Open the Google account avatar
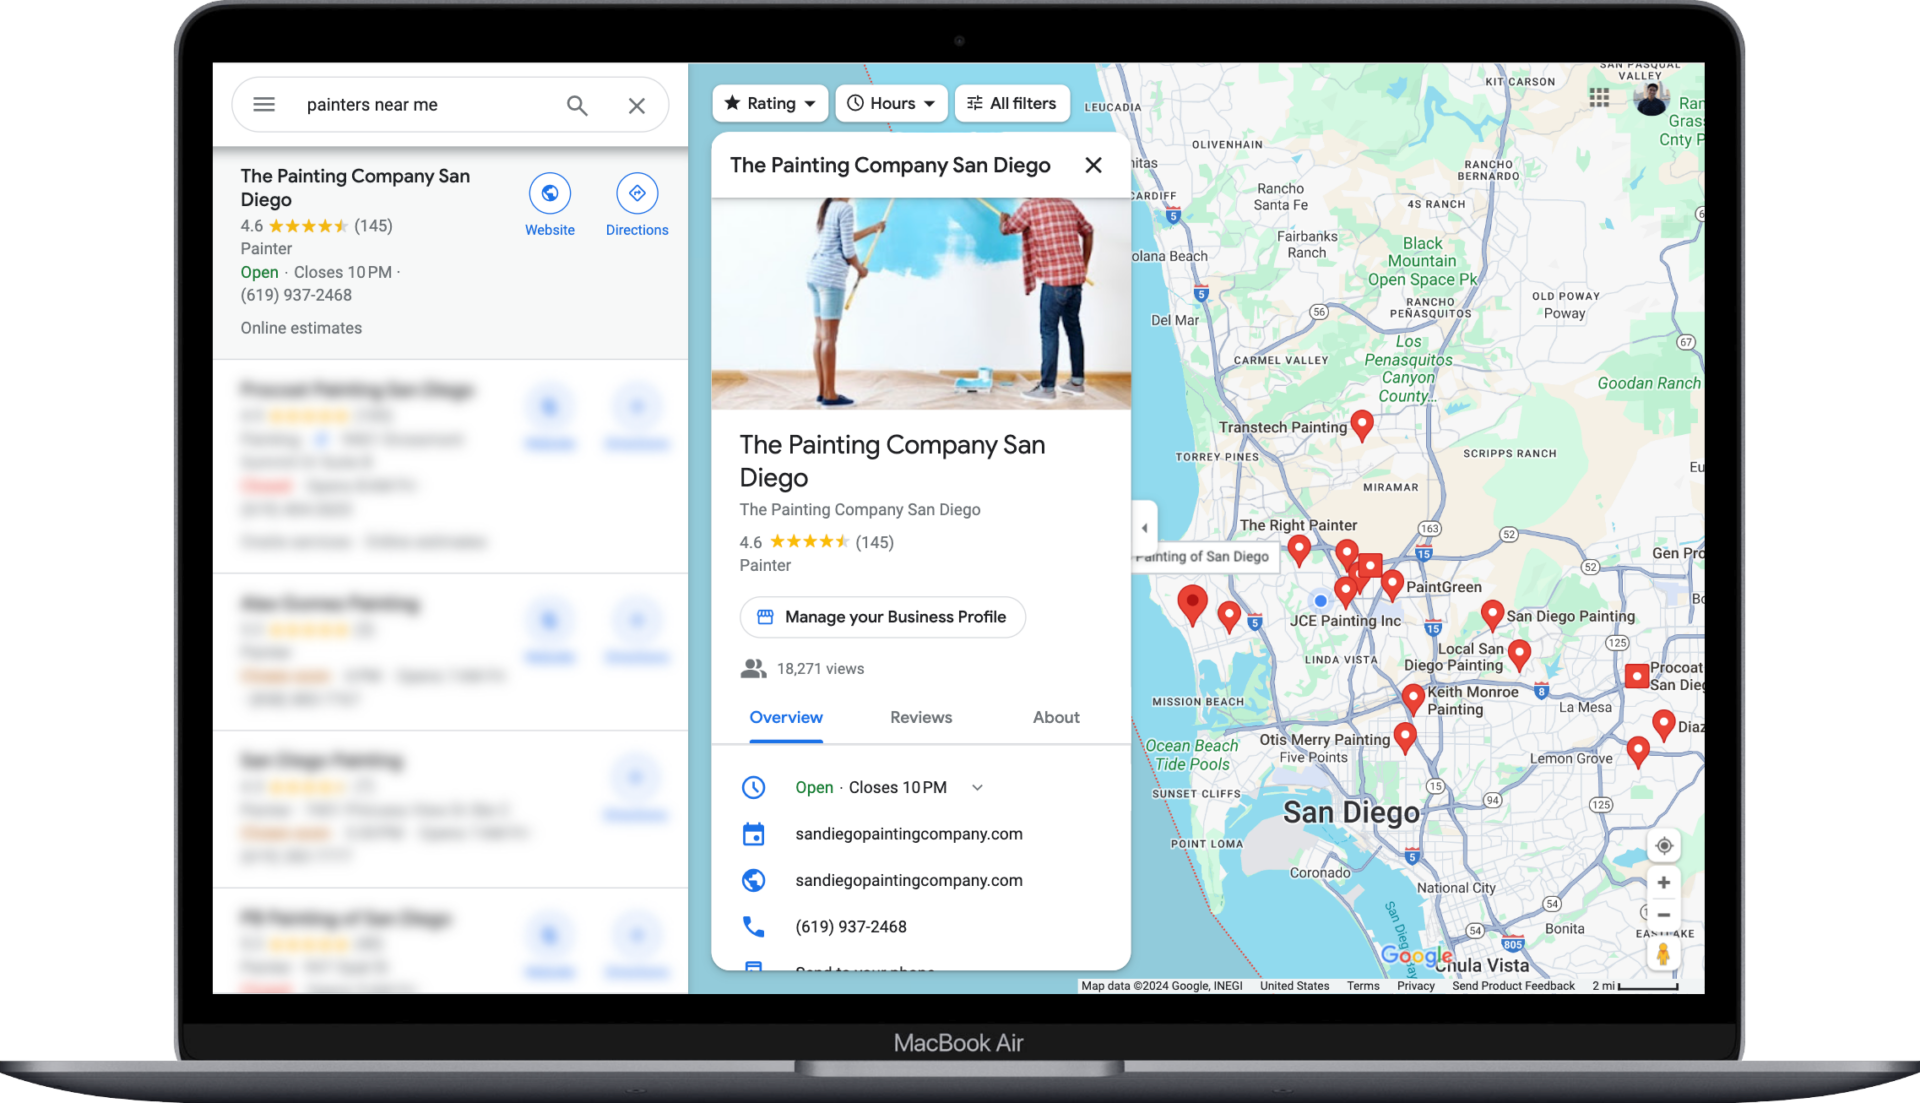Viewport: 1920px width, 1103px height. (1652, 98)
